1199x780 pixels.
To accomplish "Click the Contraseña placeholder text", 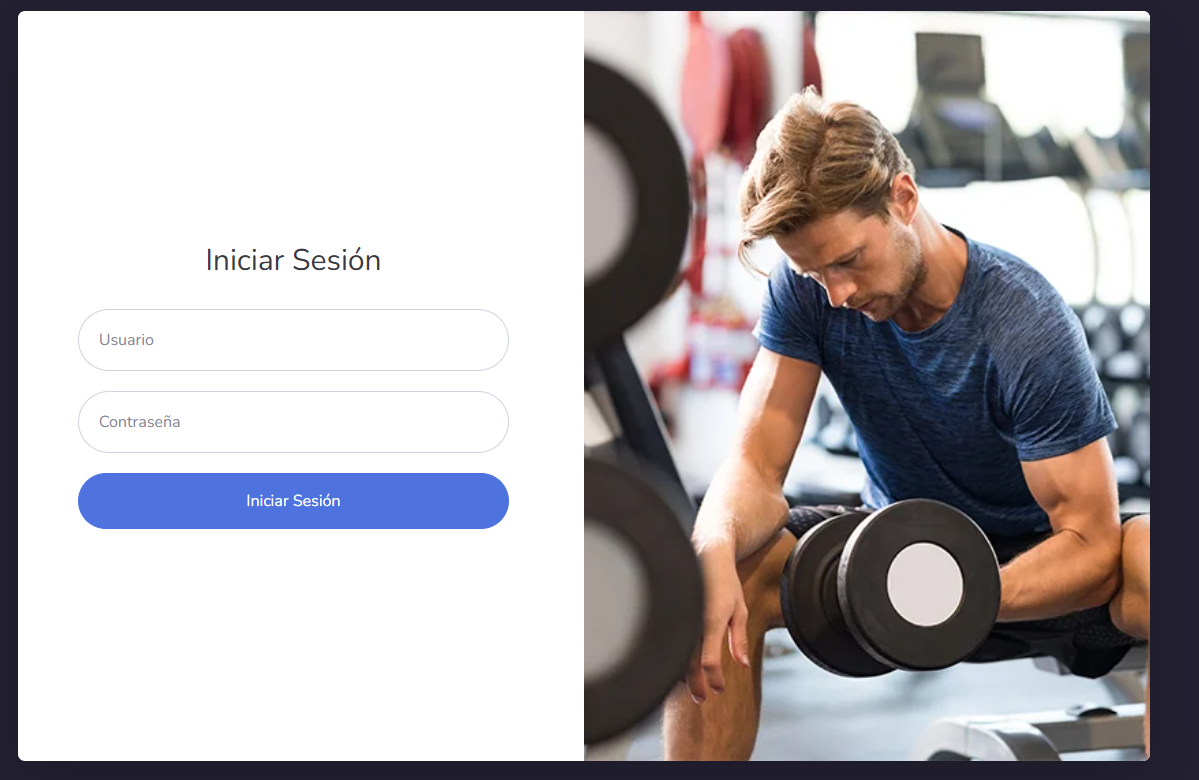I will point(139,422).
